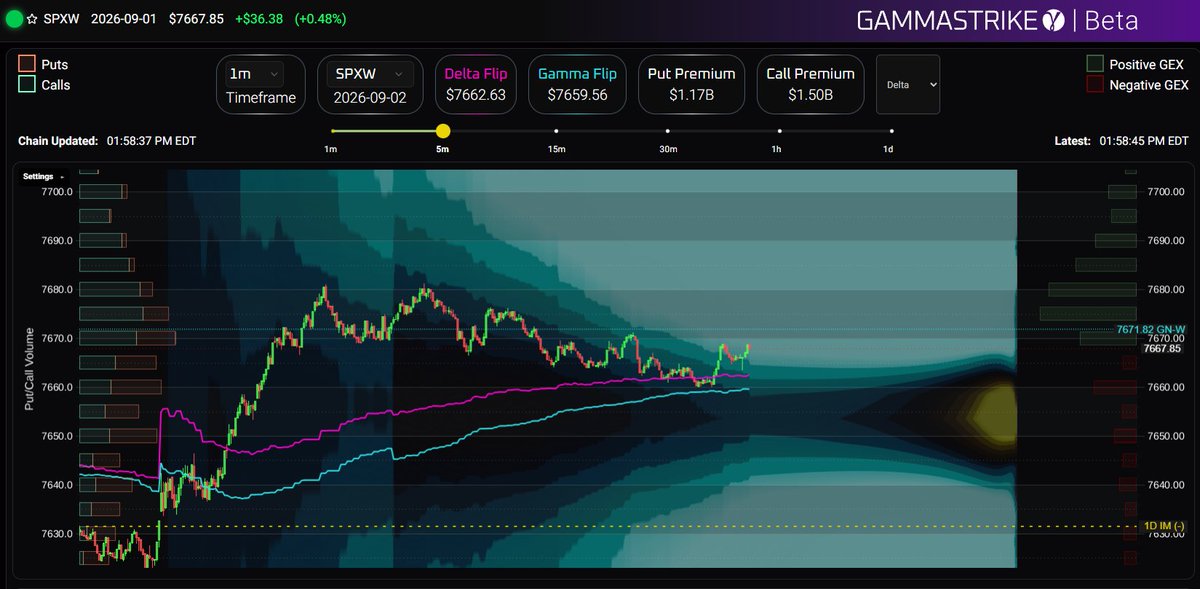Image resolution: width=1200 pixels, height=589 pixels.
Task: Expand the chart Settings menu
Action: tap(44, 175)
